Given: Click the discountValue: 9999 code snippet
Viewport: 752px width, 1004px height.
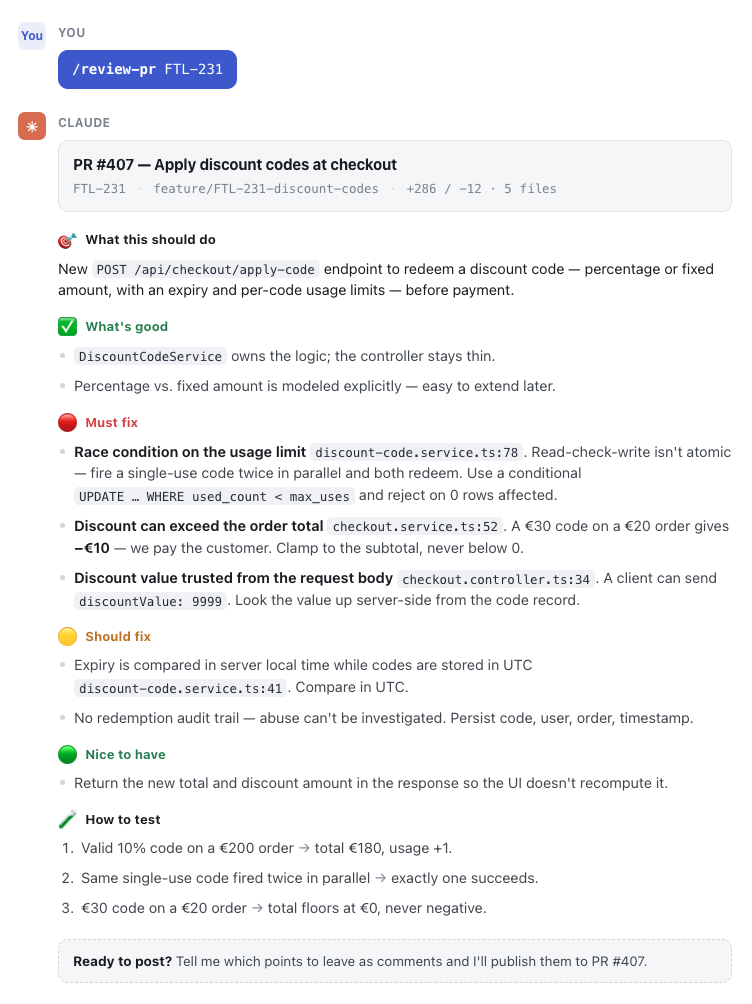Looking at the screenshot, I should pos(151,601).
